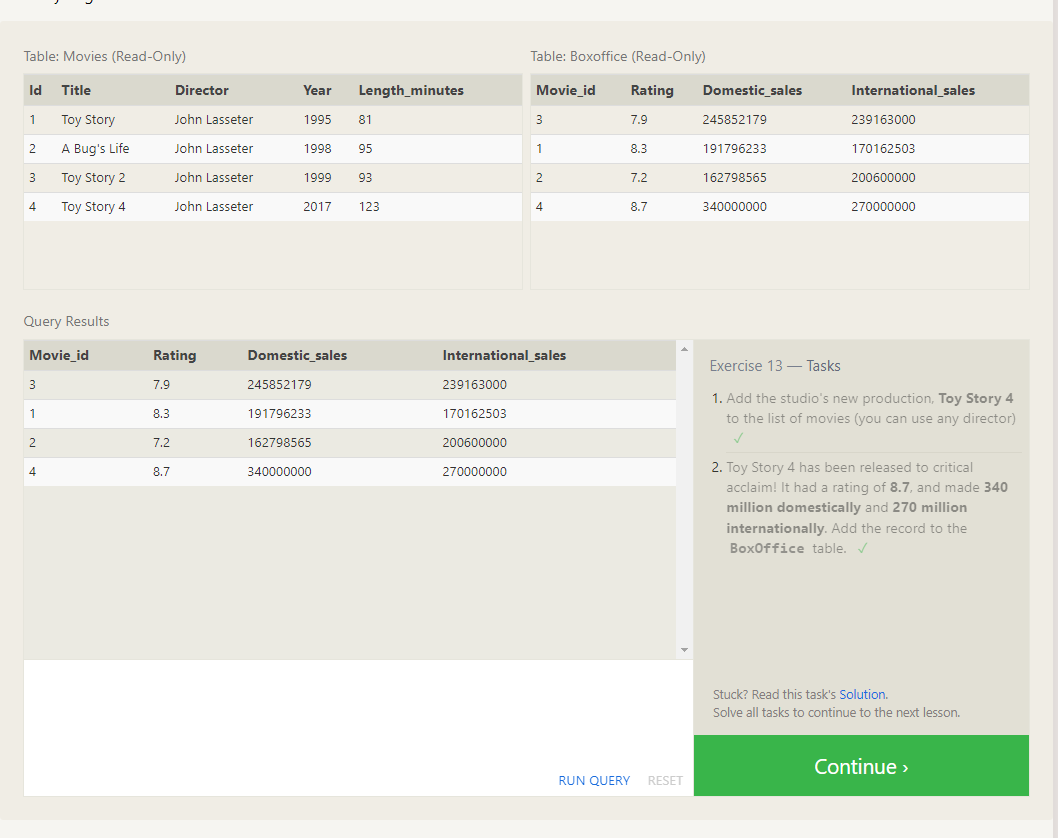Click the Director column header in Movies
The width and height of the screenshot is (1058, 838).
coord(202,90)
